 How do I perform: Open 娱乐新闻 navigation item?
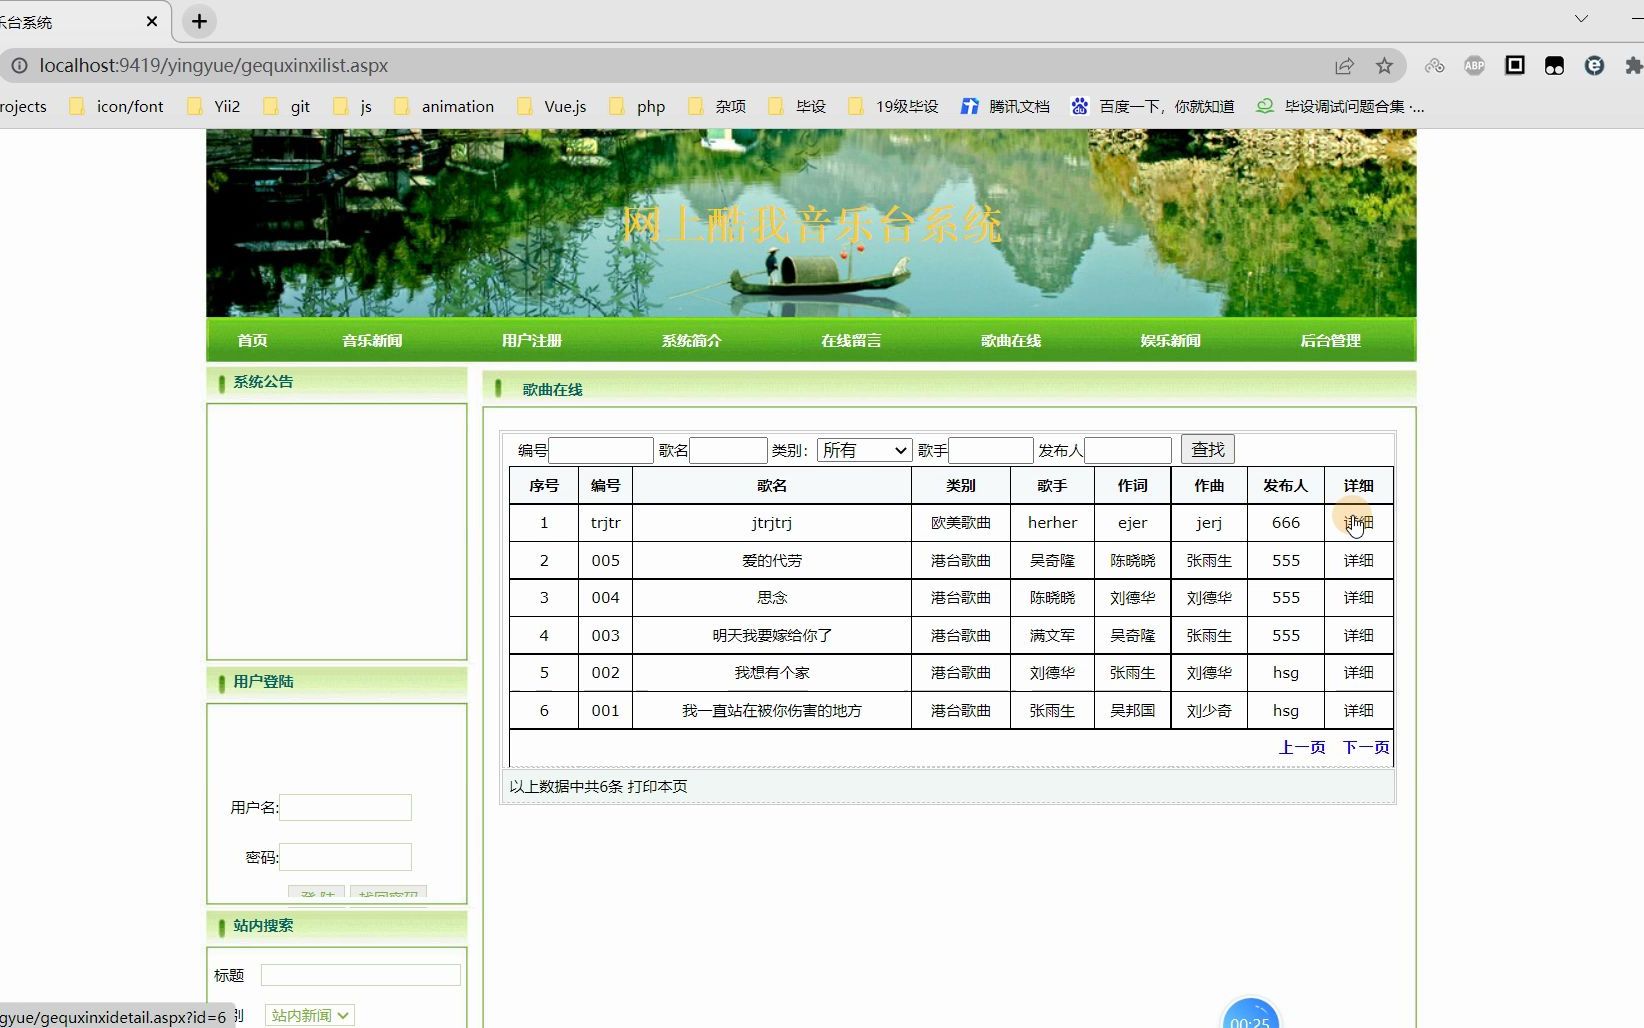pos(1170,341)
